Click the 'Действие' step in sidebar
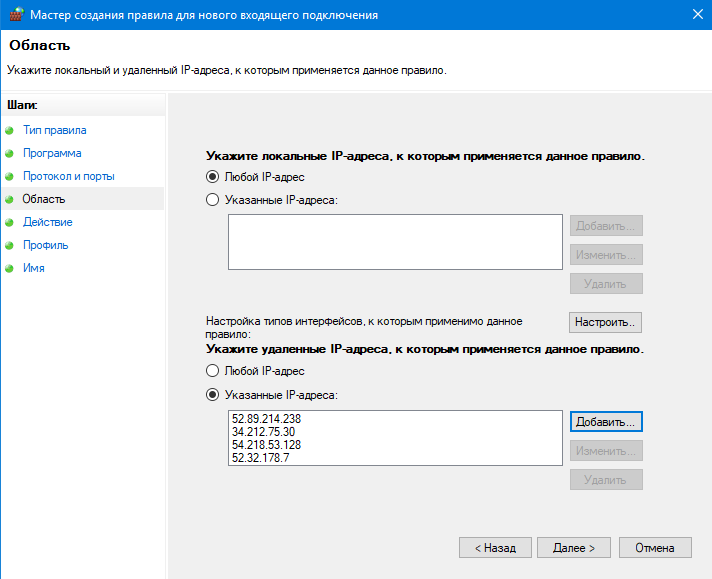This screenshot has width=712, height=579. pyautogui.click(x=47, y=222)
